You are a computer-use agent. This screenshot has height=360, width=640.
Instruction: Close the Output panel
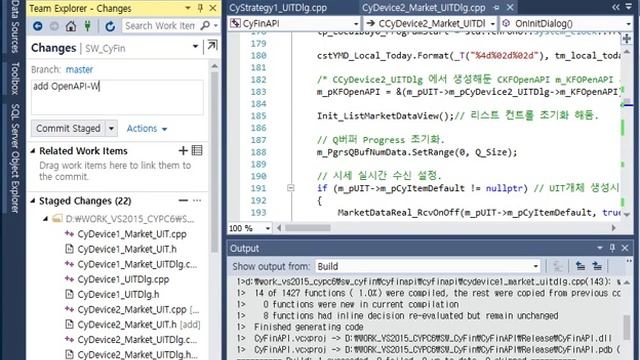(625, 248)
